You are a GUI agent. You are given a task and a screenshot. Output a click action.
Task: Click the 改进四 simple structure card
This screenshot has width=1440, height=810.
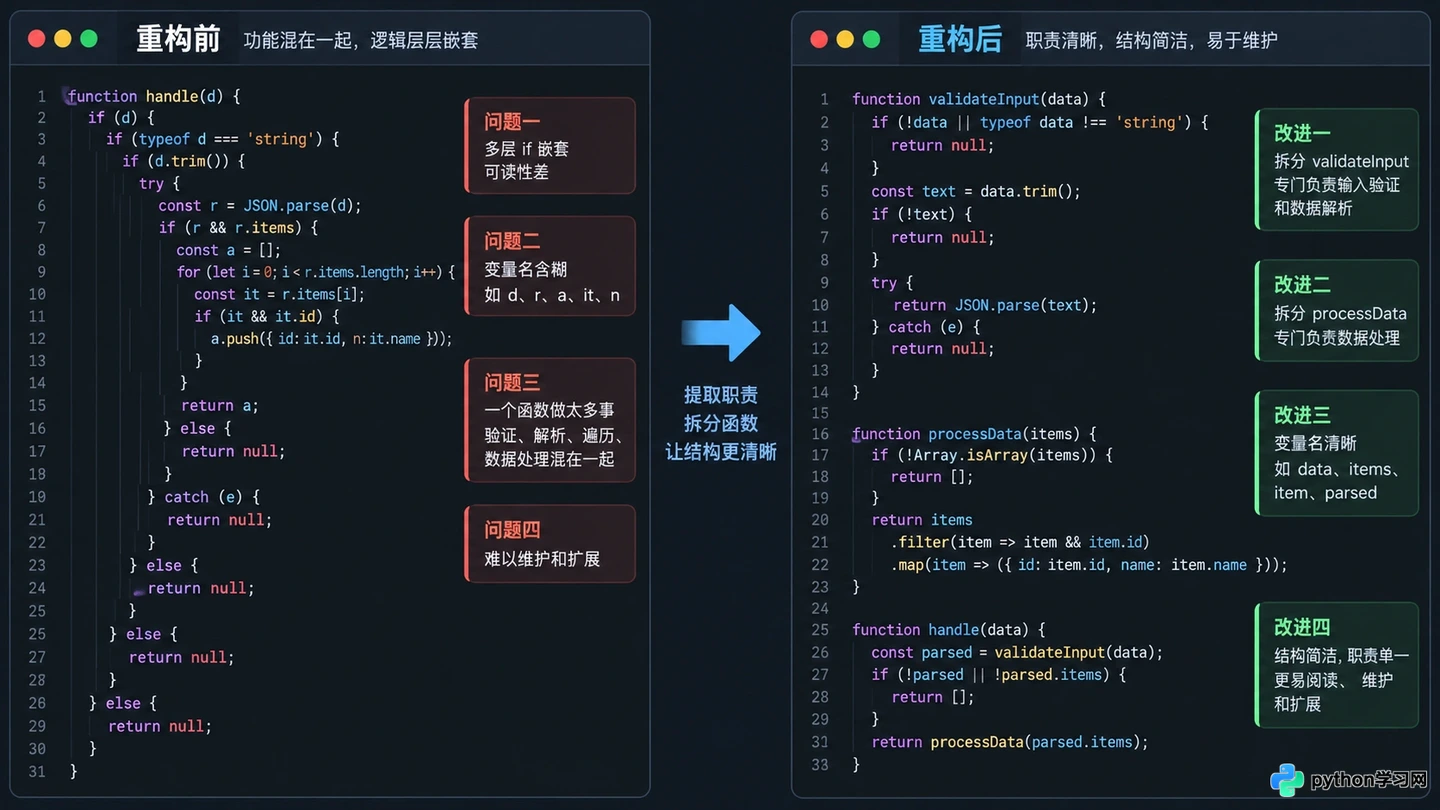click(1337, 664)
